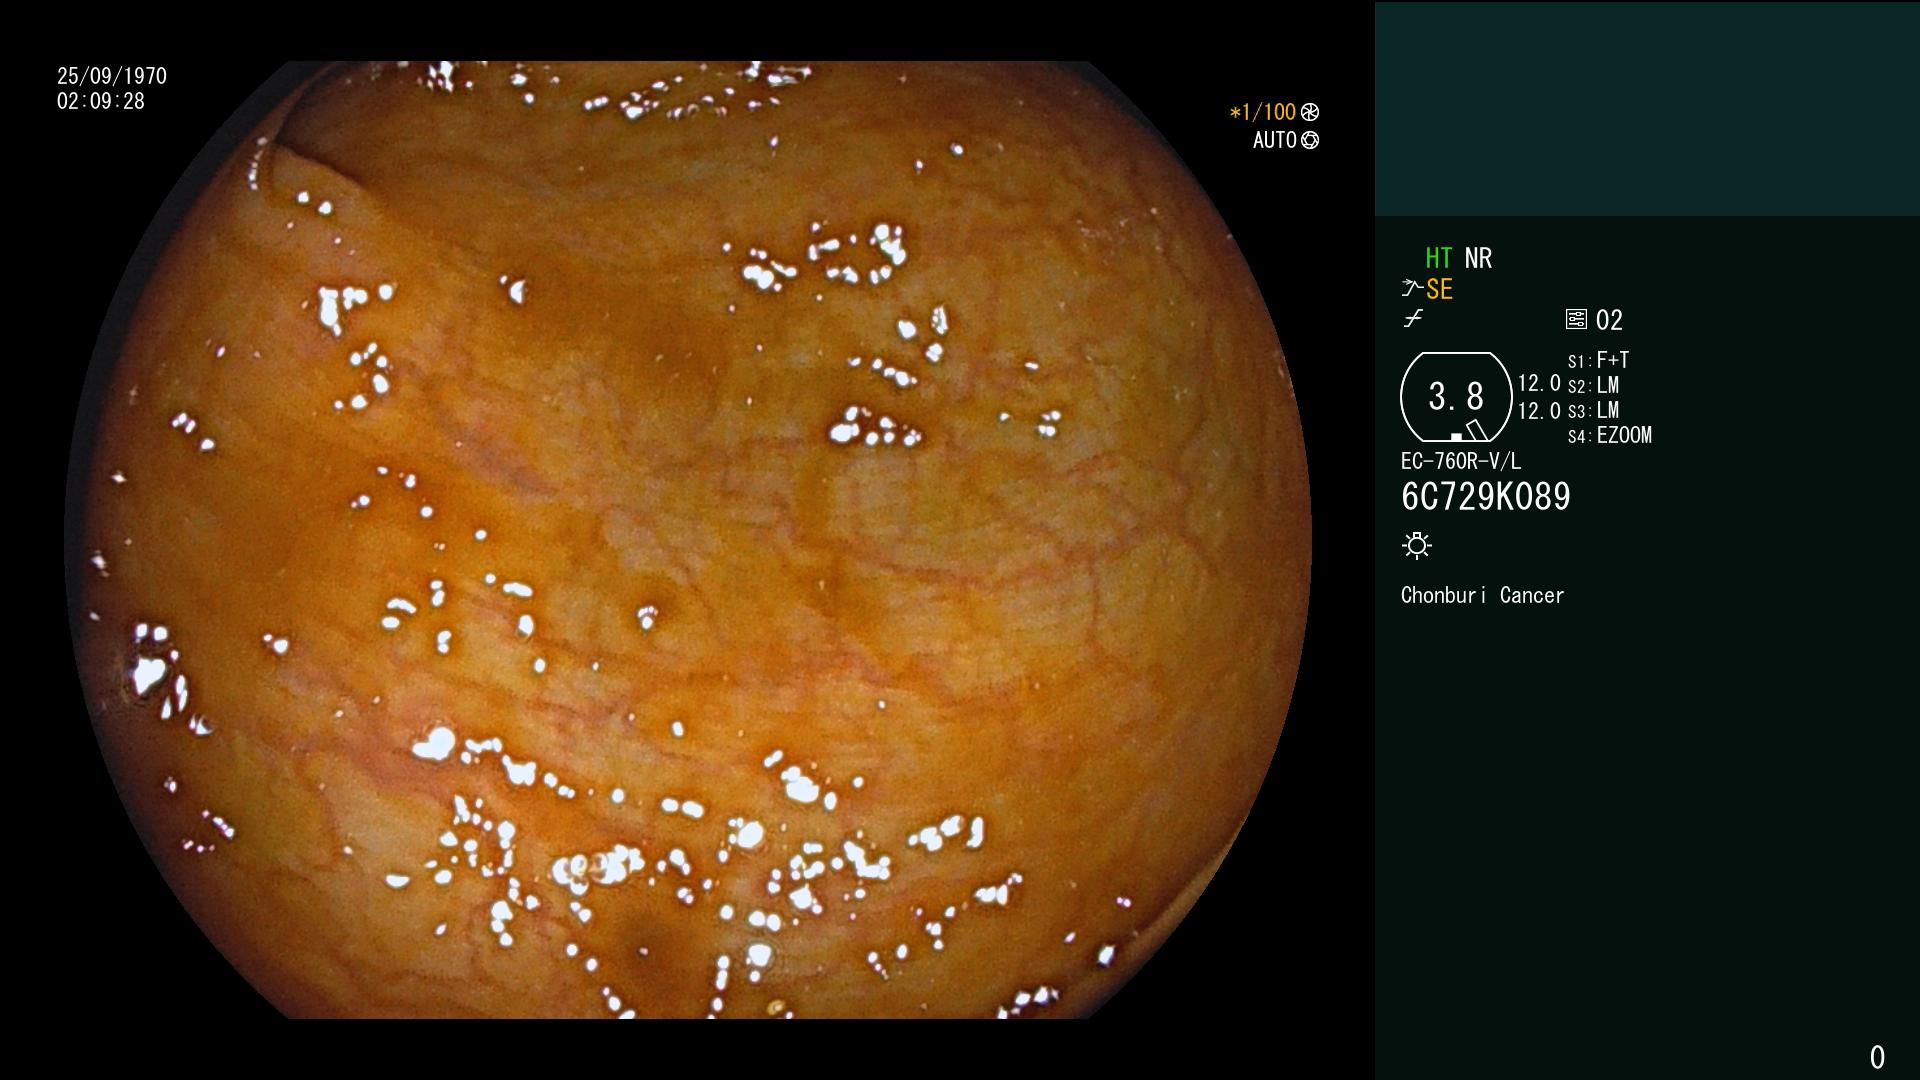
Task: Click the S3 LM switch assignment
Action: 1593,410
